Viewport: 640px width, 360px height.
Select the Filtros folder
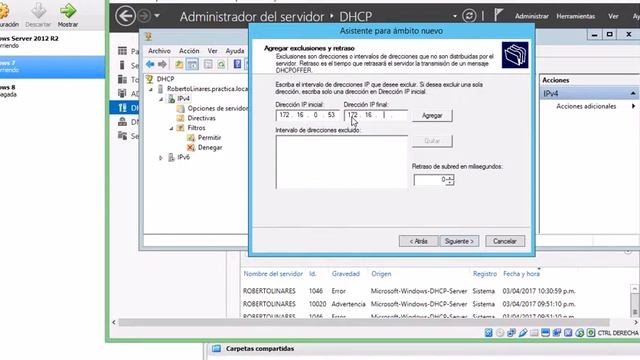pyautogui.click(x=196, y=128)
